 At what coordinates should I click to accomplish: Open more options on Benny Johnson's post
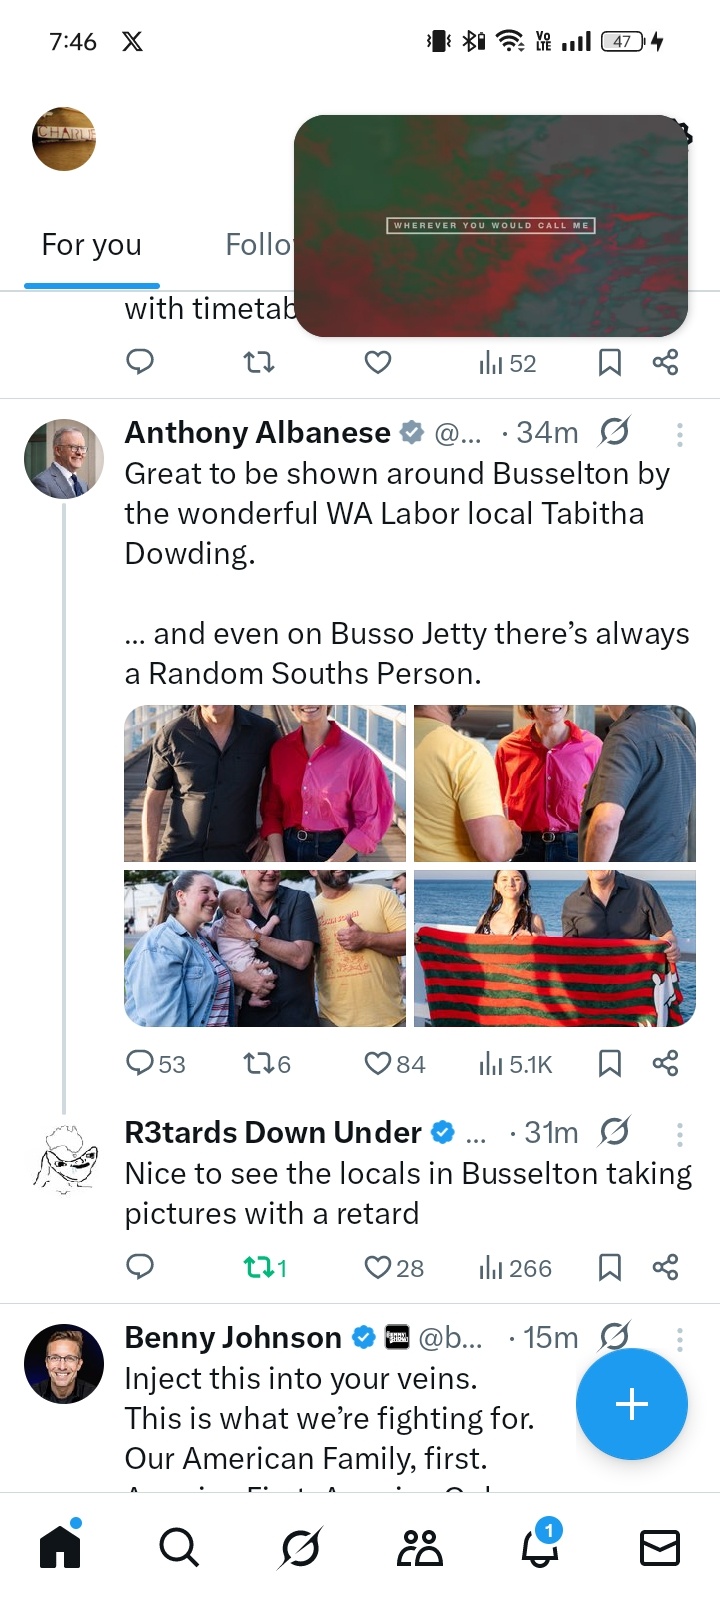coord(680,1338)
